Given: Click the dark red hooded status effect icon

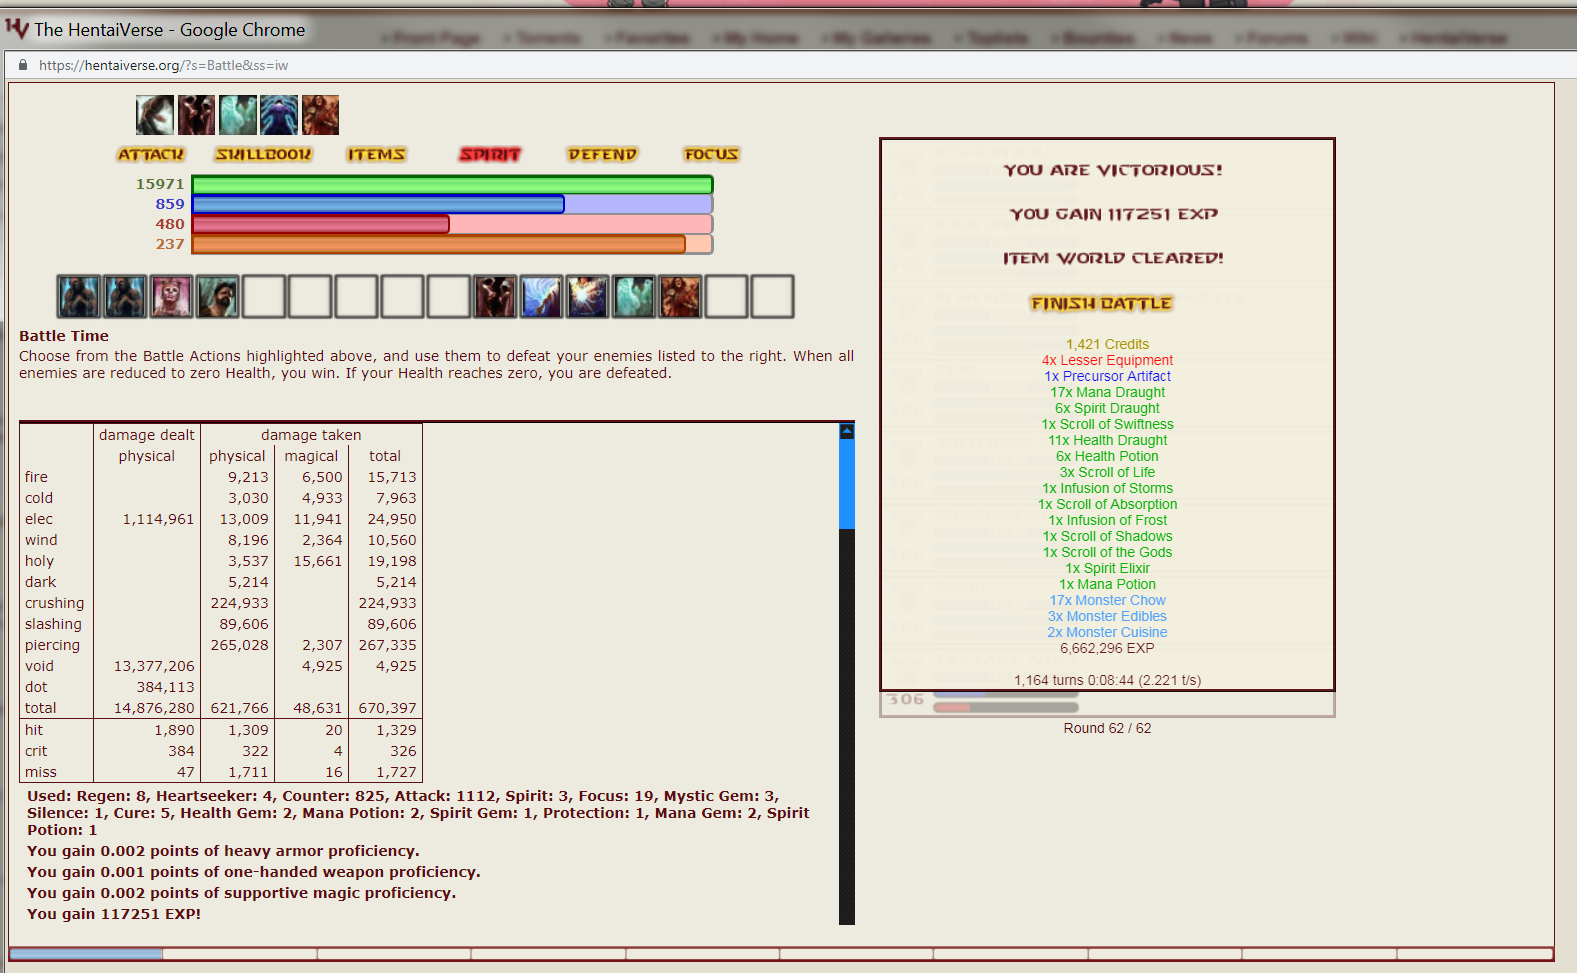Looking at the screenshot, I should (196, 115).
